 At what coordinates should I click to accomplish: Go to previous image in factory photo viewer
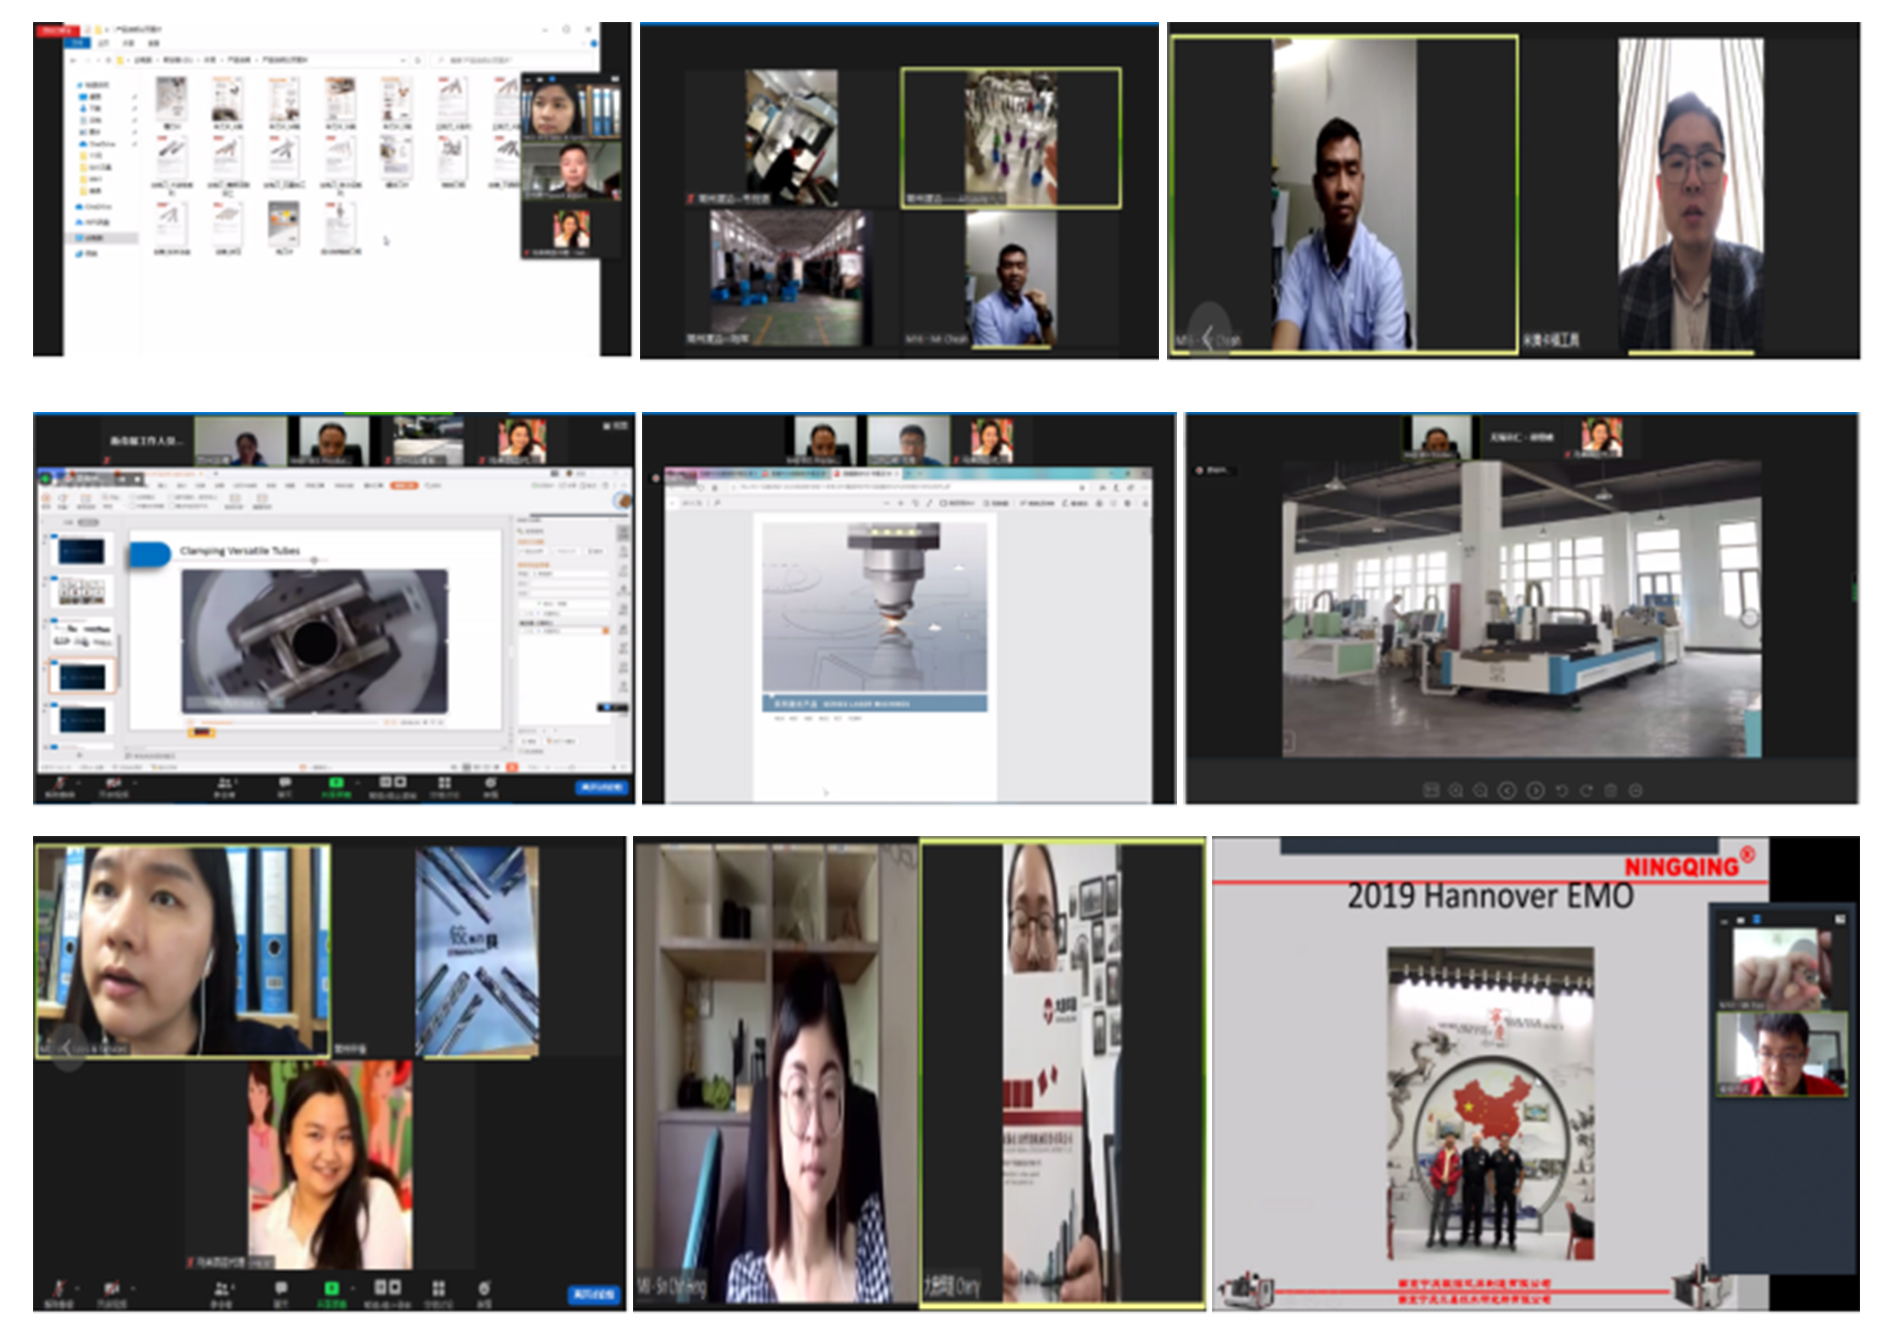pyautogui.click(x=1507, y=790)
